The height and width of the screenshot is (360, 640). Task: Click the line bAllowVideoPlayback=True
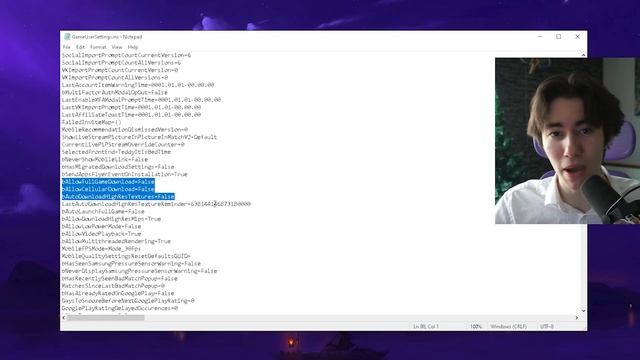[x=102, y=234]
